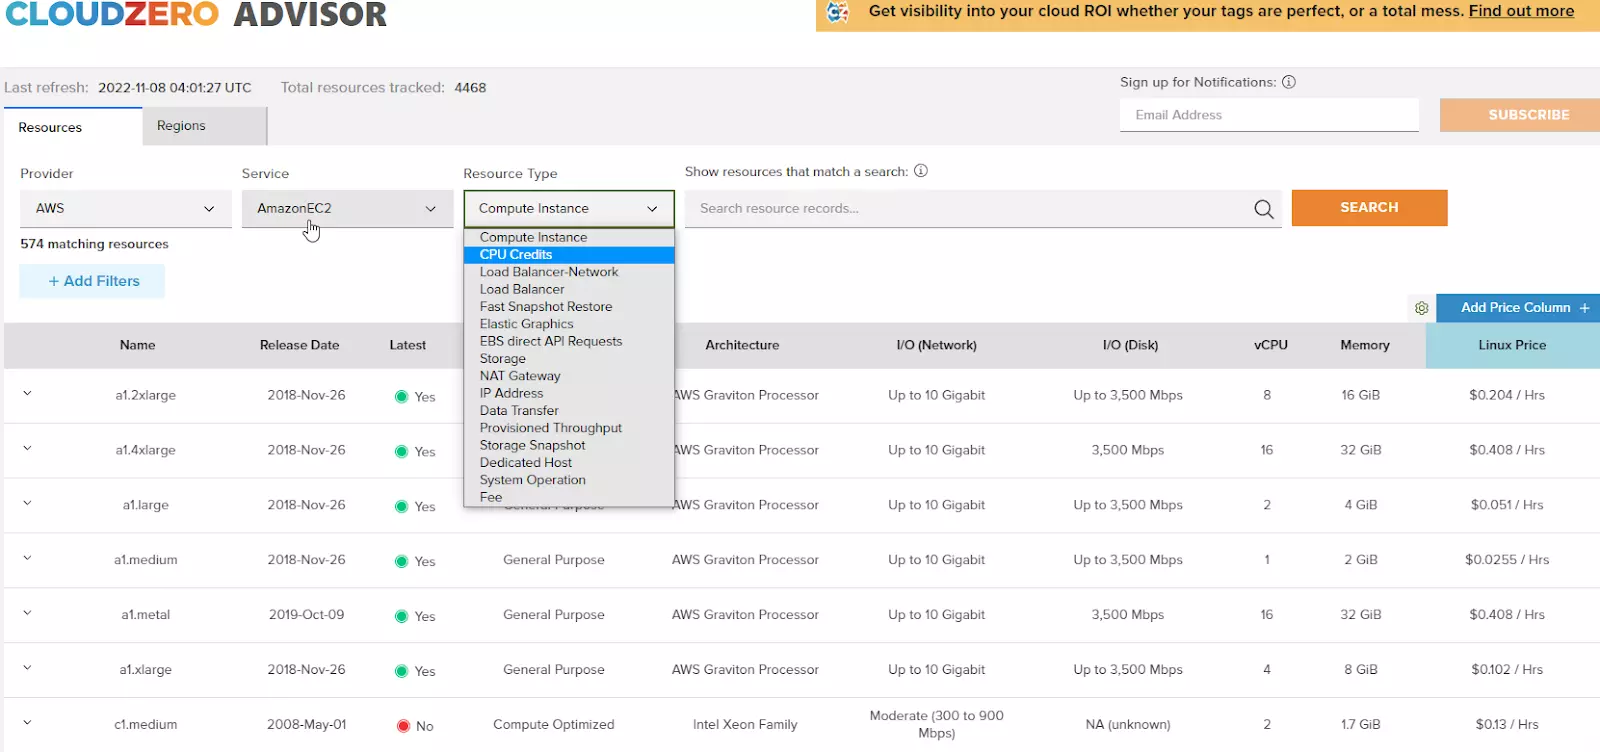
Task: Choose NAT Gateway option
Action: pyautogui.click(x=569, y=376)
